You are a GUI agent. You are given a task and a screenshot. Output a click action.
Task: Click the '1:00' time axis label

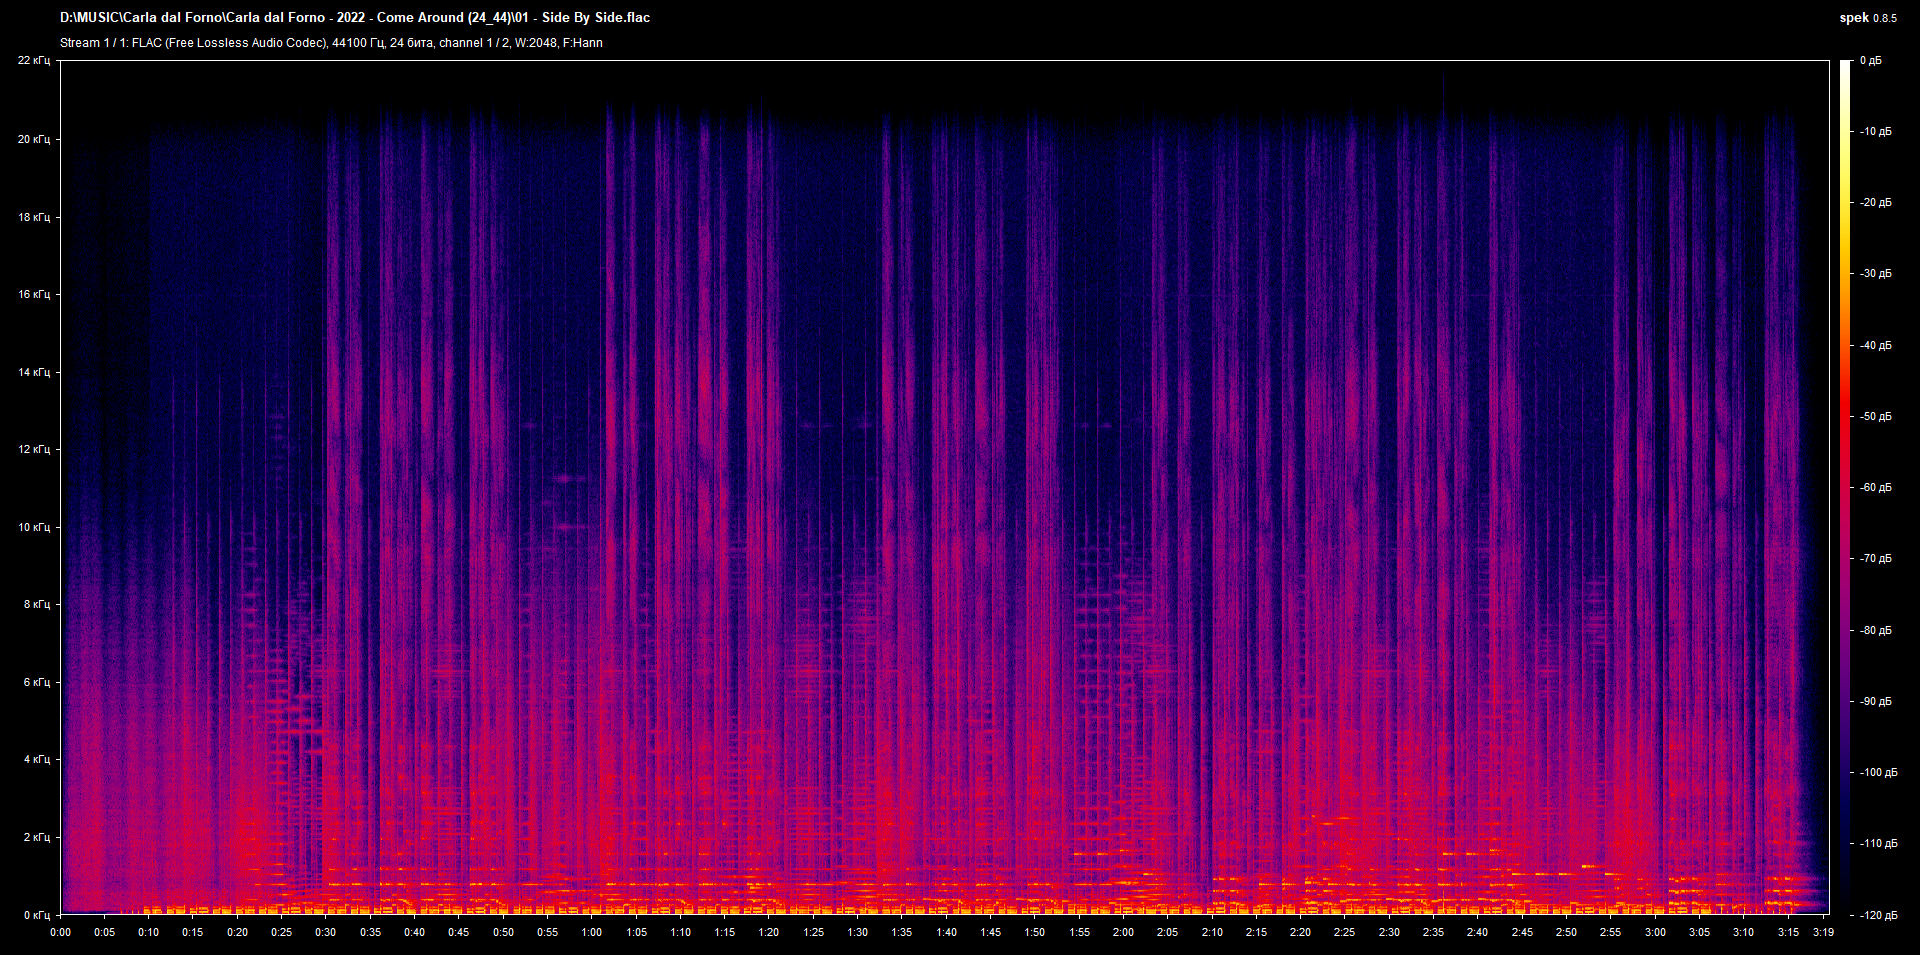click(x=592, y=932)
